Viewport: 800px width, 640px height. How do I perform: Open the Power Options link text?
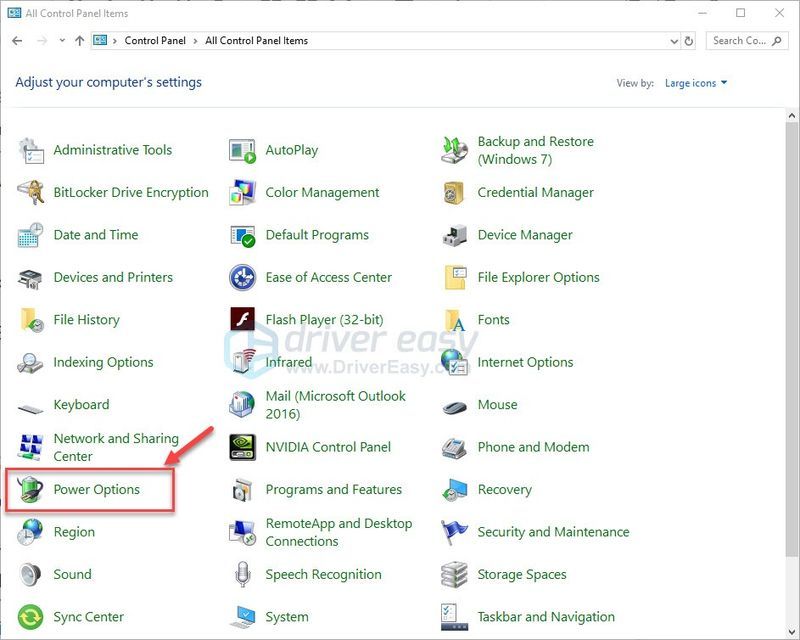coord(96,489)
